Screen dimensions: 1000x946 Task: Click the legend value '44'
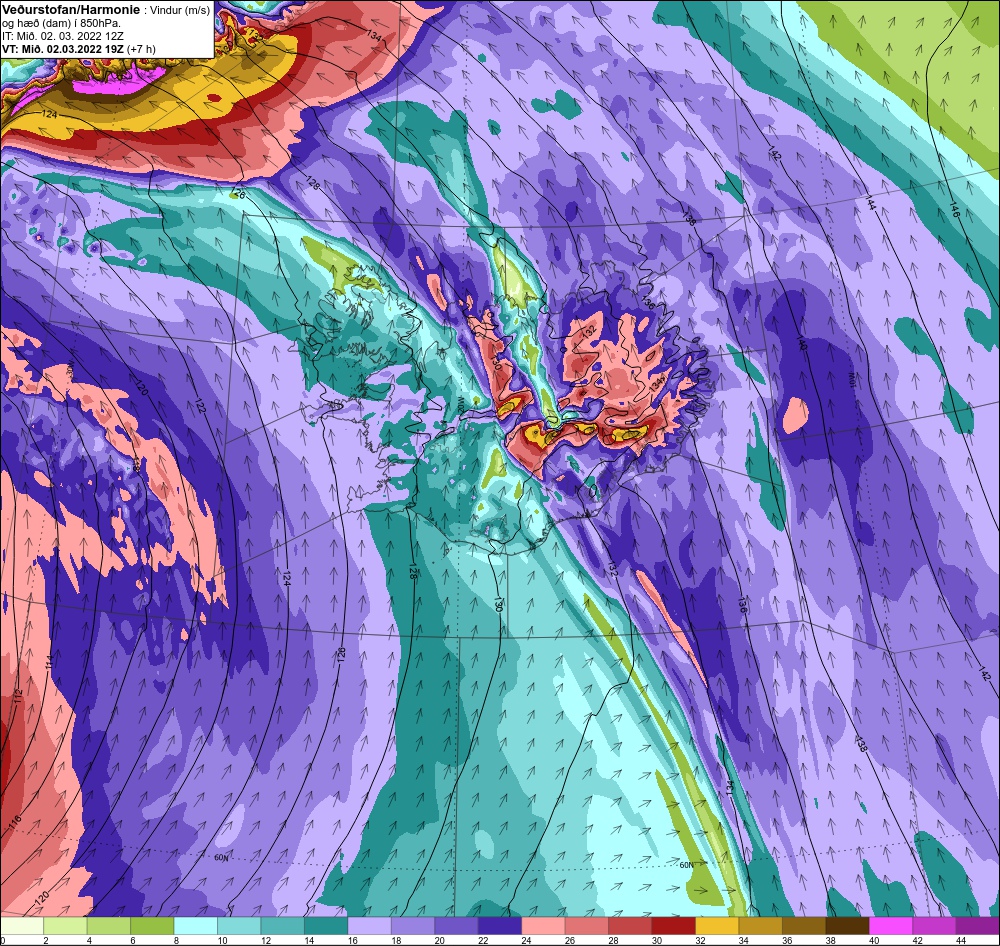click(x=960, y=940)
